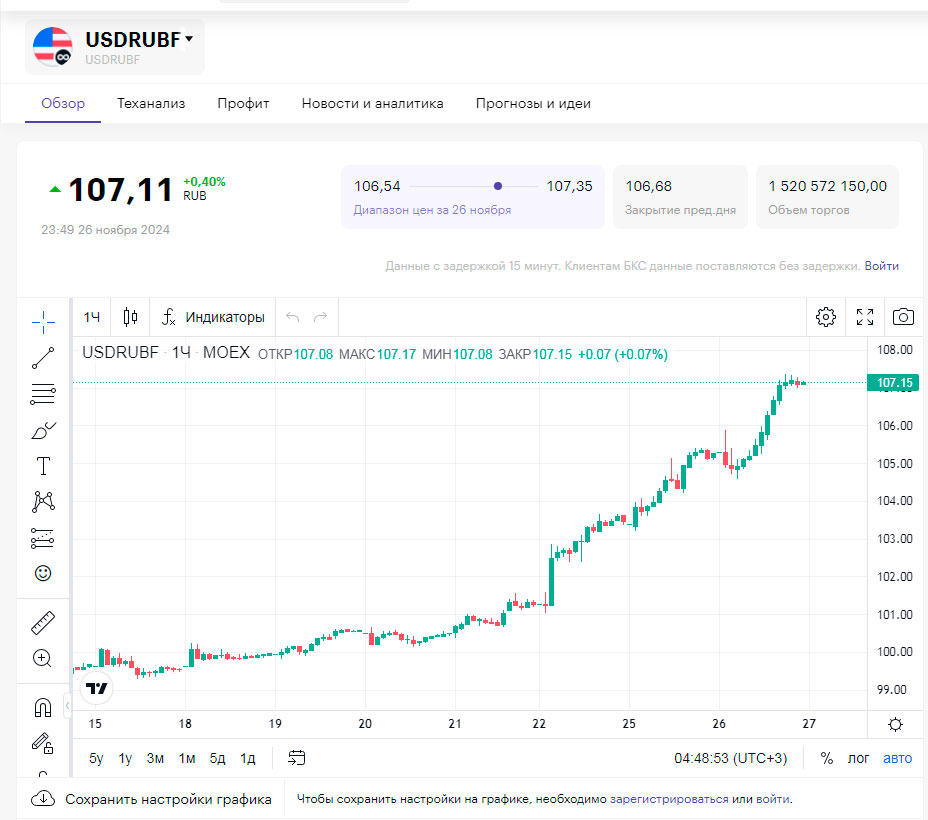This screenshot has height=820, width=928.
Task: Toggle the "авто" auto scale option
Action: pos(897,758)
